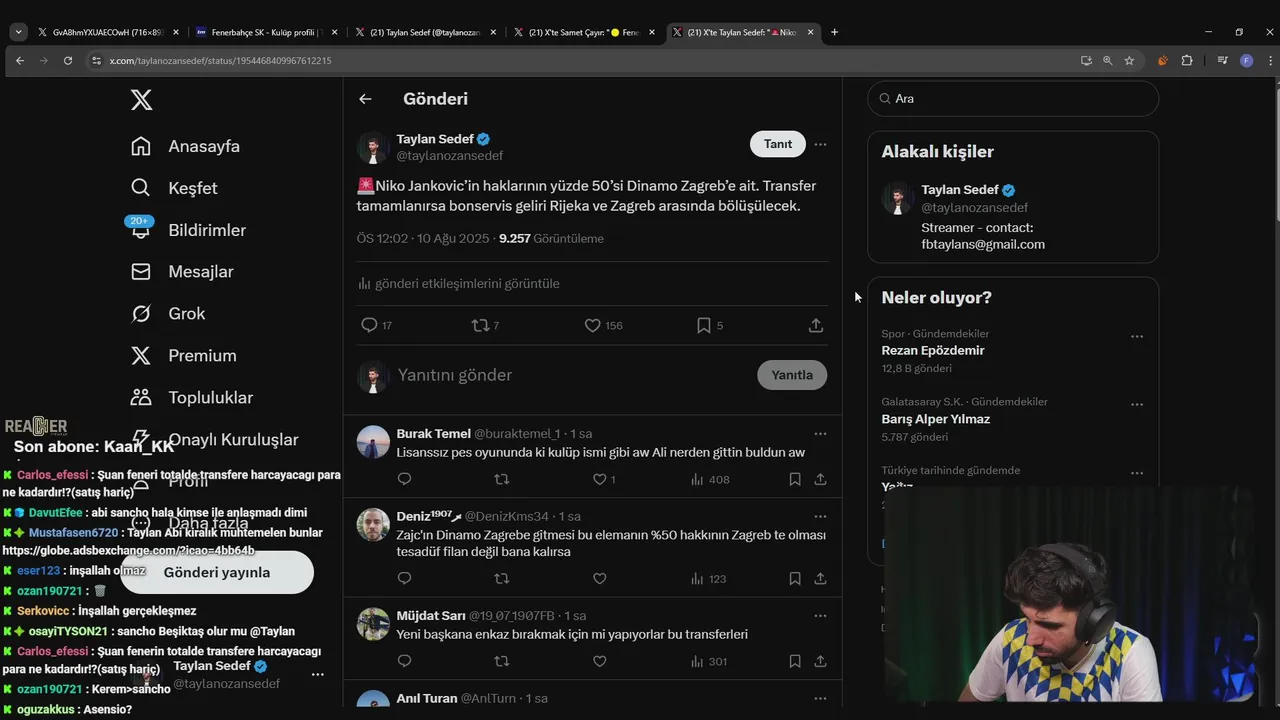Open Taylan Sedef's avatar on main post
1280x720 pixels.
click(373, 148)
